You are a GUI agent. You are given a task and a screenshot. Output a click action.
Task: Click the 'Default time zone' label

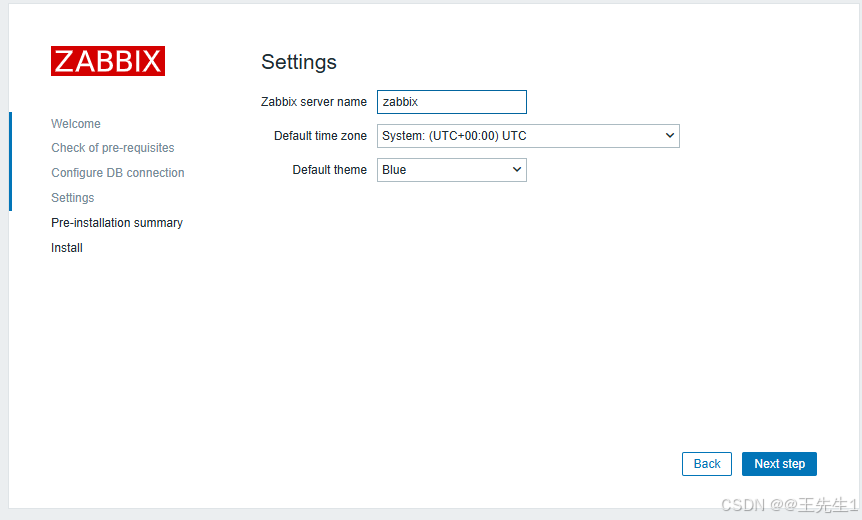click(320, 136)
